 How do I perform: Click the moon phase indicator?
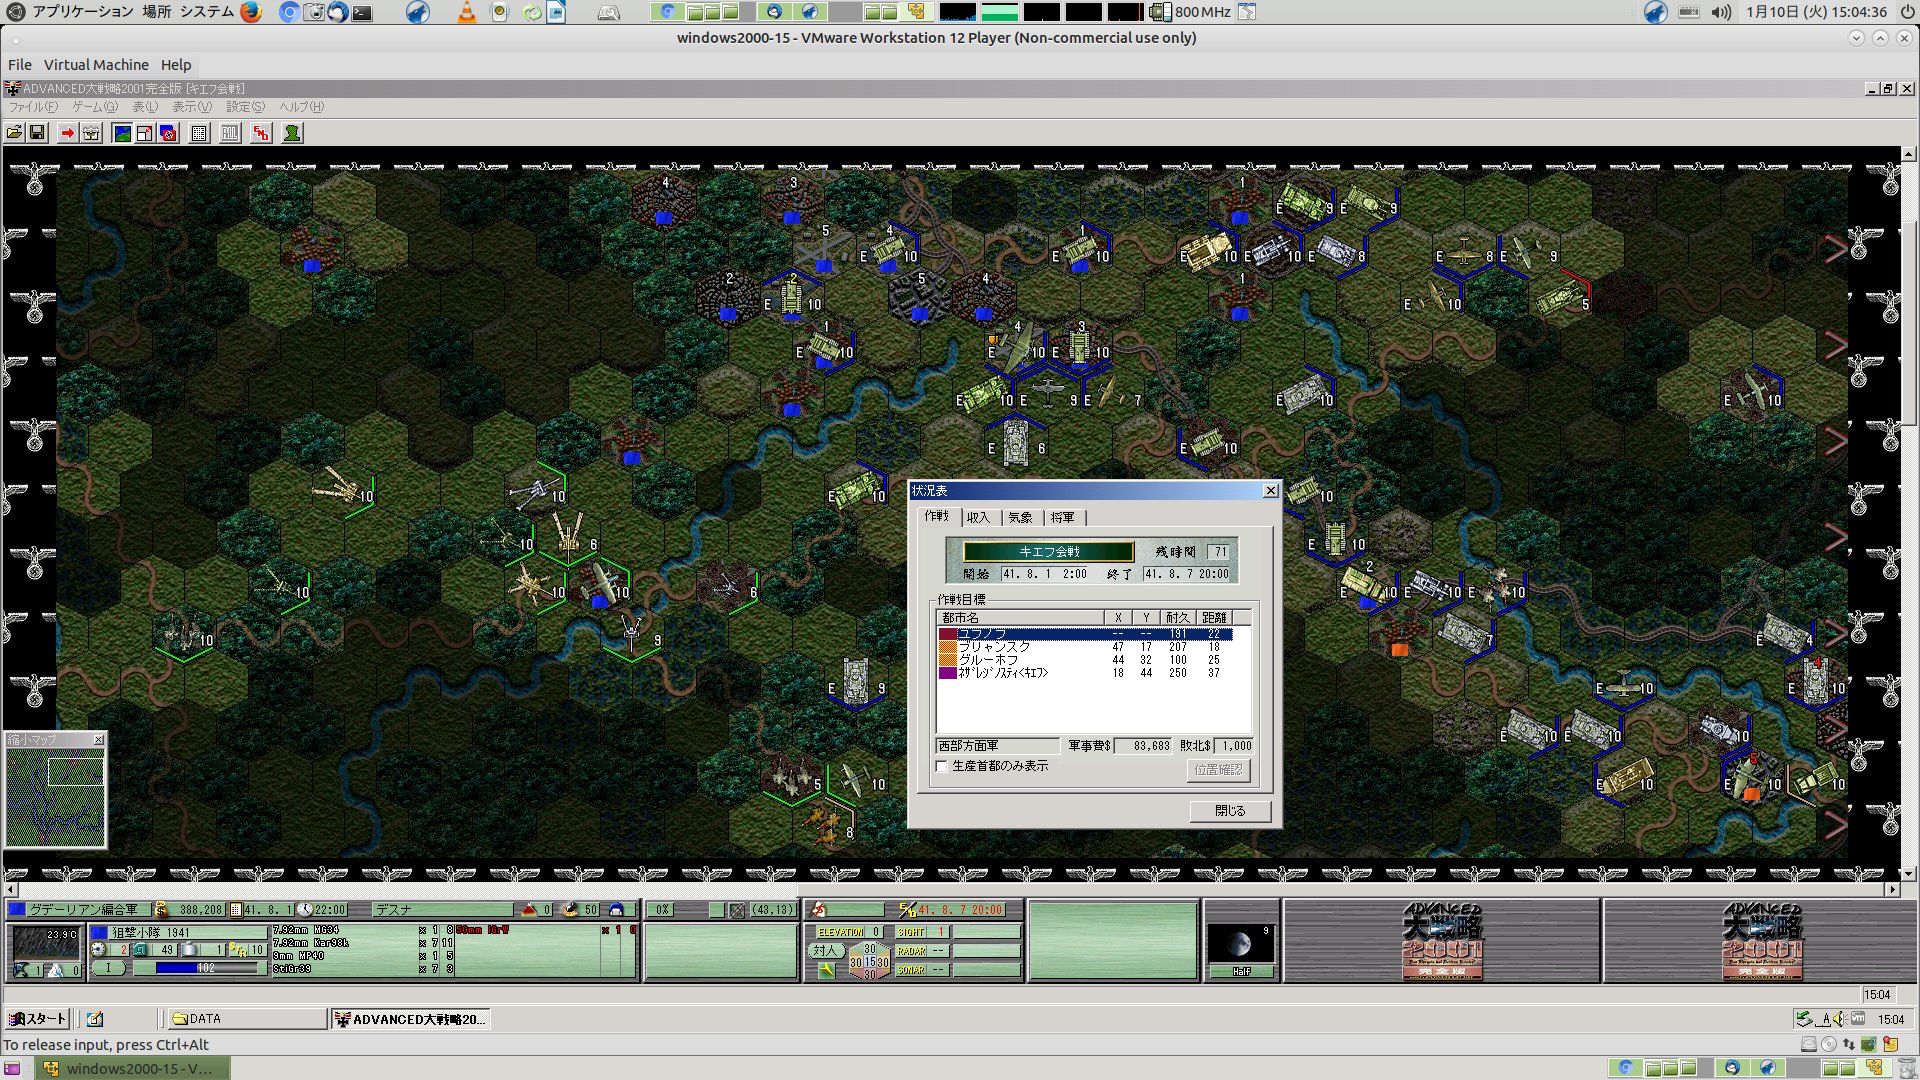point(1240,944)
